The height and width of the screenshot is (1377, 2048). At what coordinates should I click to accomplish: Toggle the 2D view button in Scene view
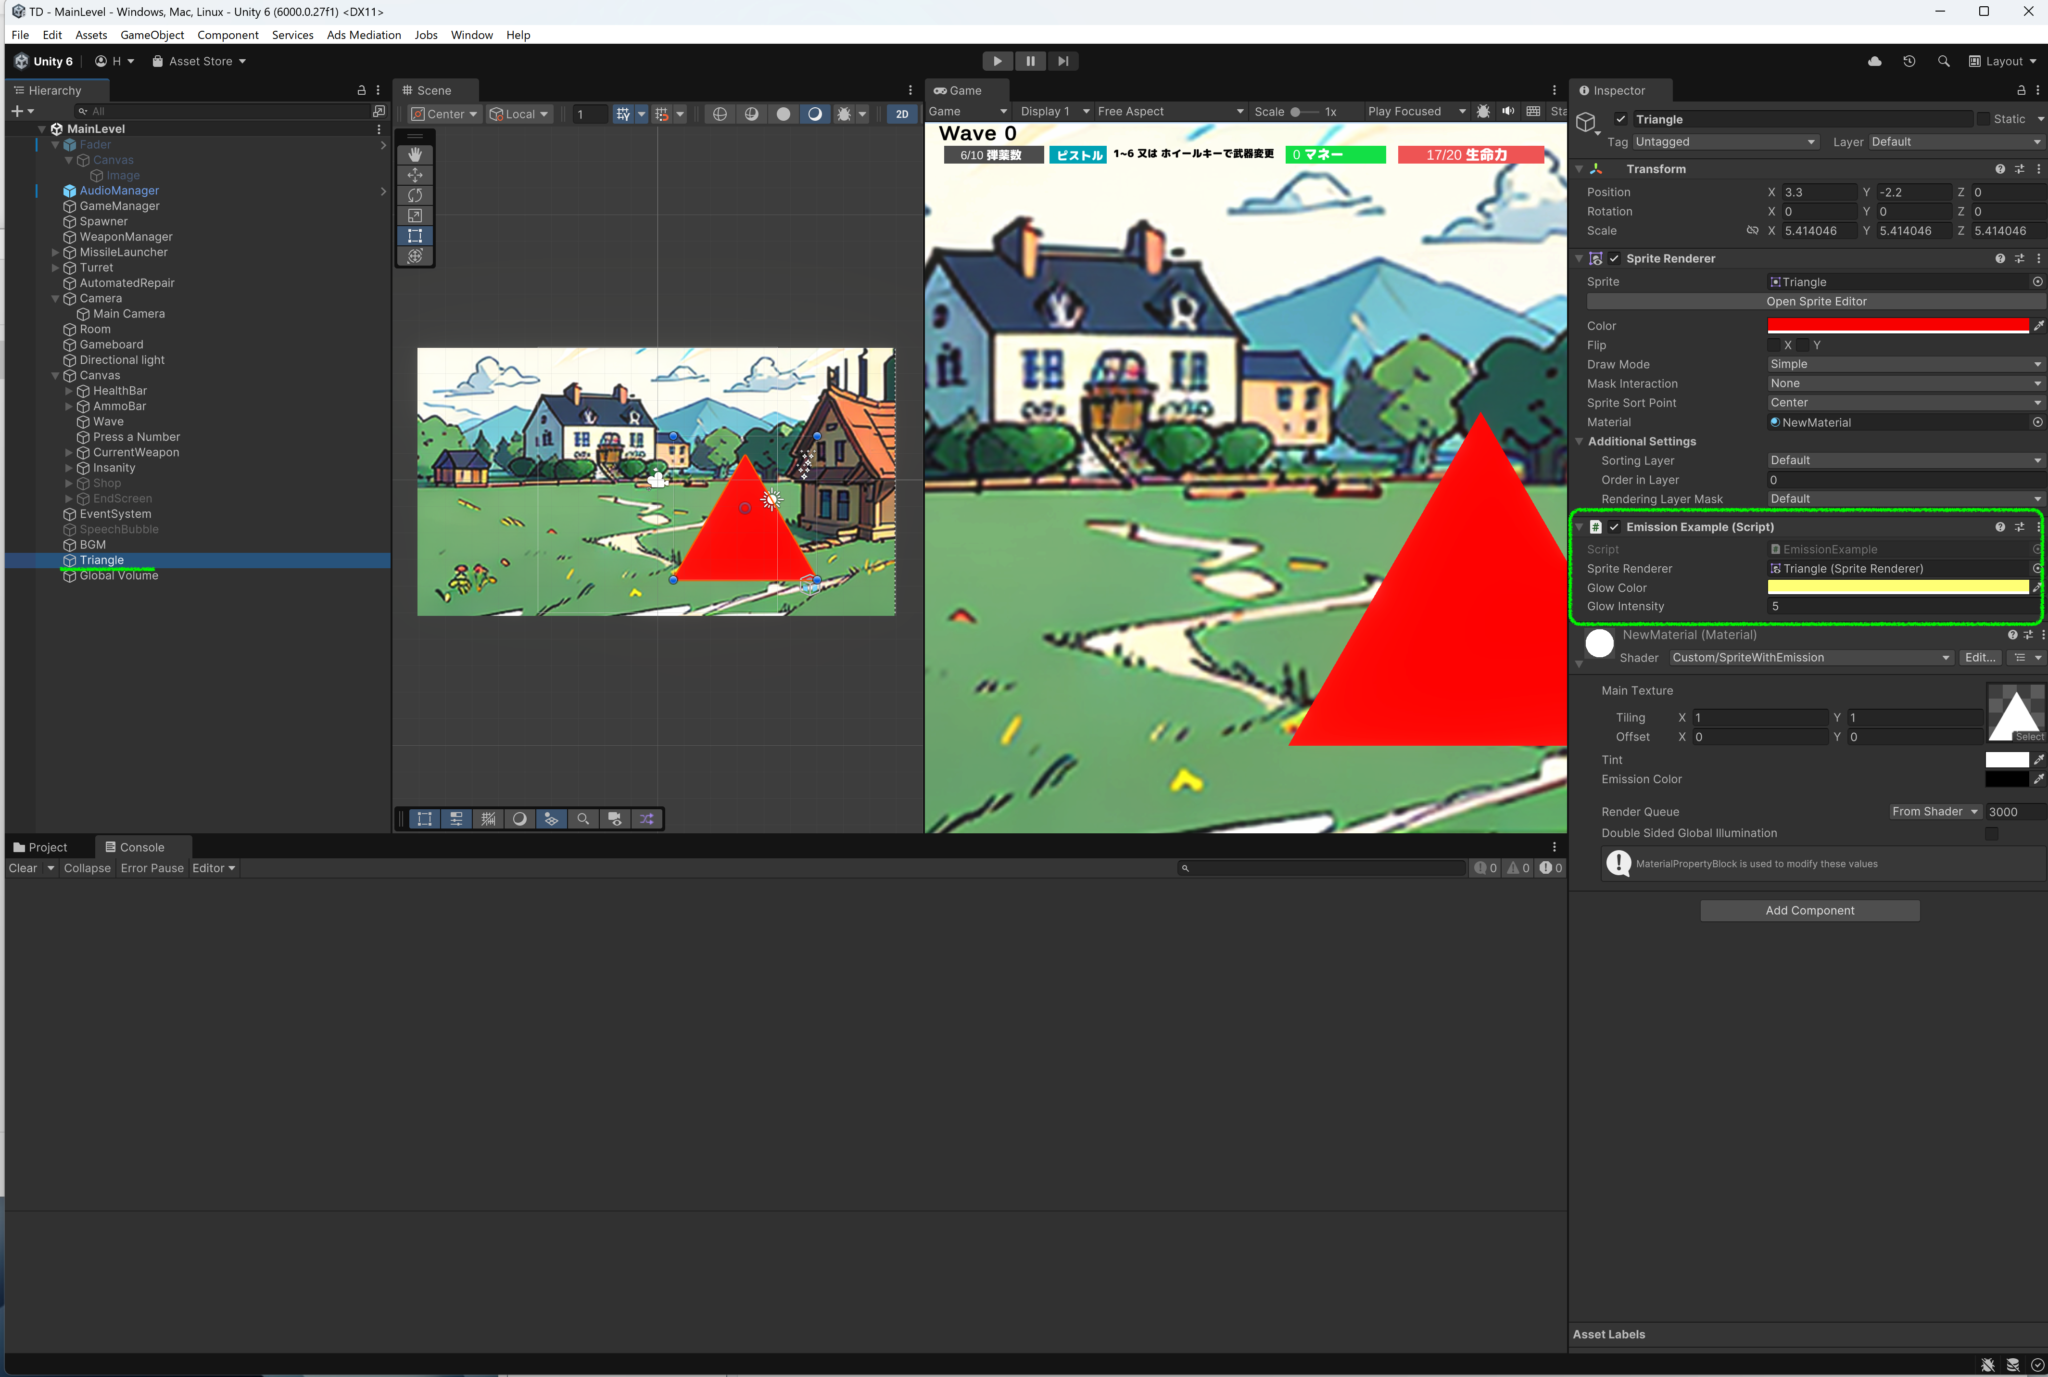[901, 114]
